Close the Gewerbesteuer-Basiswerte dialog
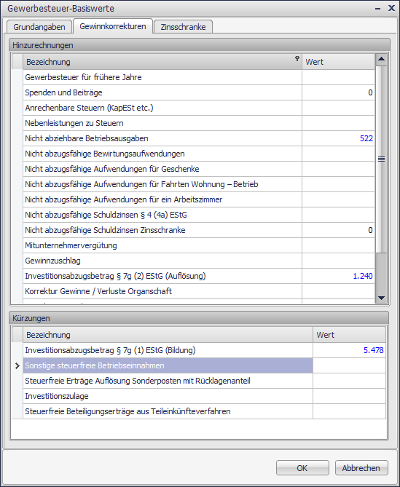The height and width of the screenshot is (487, 400). point(391,8)
